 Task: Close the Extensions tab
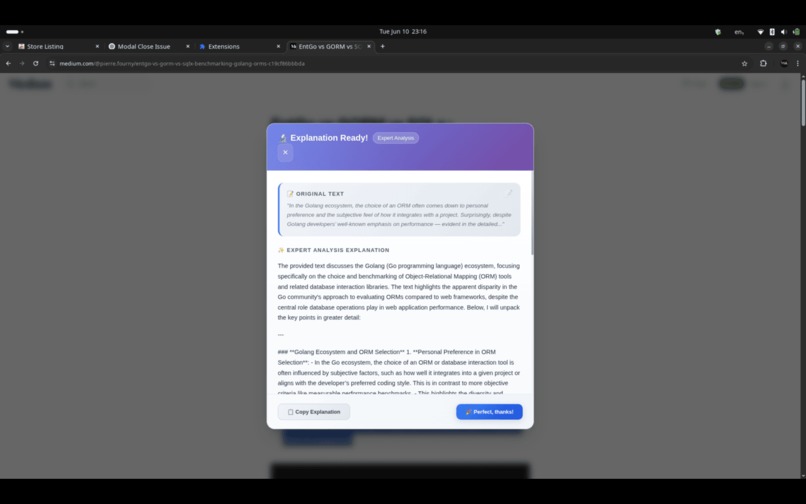pos(278,46)
